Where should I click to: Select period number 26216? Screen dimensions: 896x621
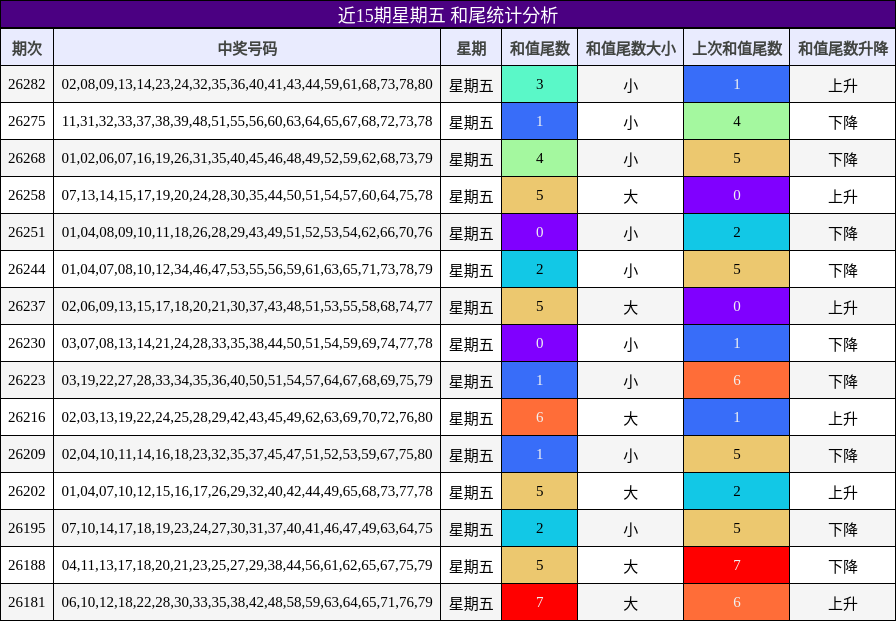pos(27,417)
